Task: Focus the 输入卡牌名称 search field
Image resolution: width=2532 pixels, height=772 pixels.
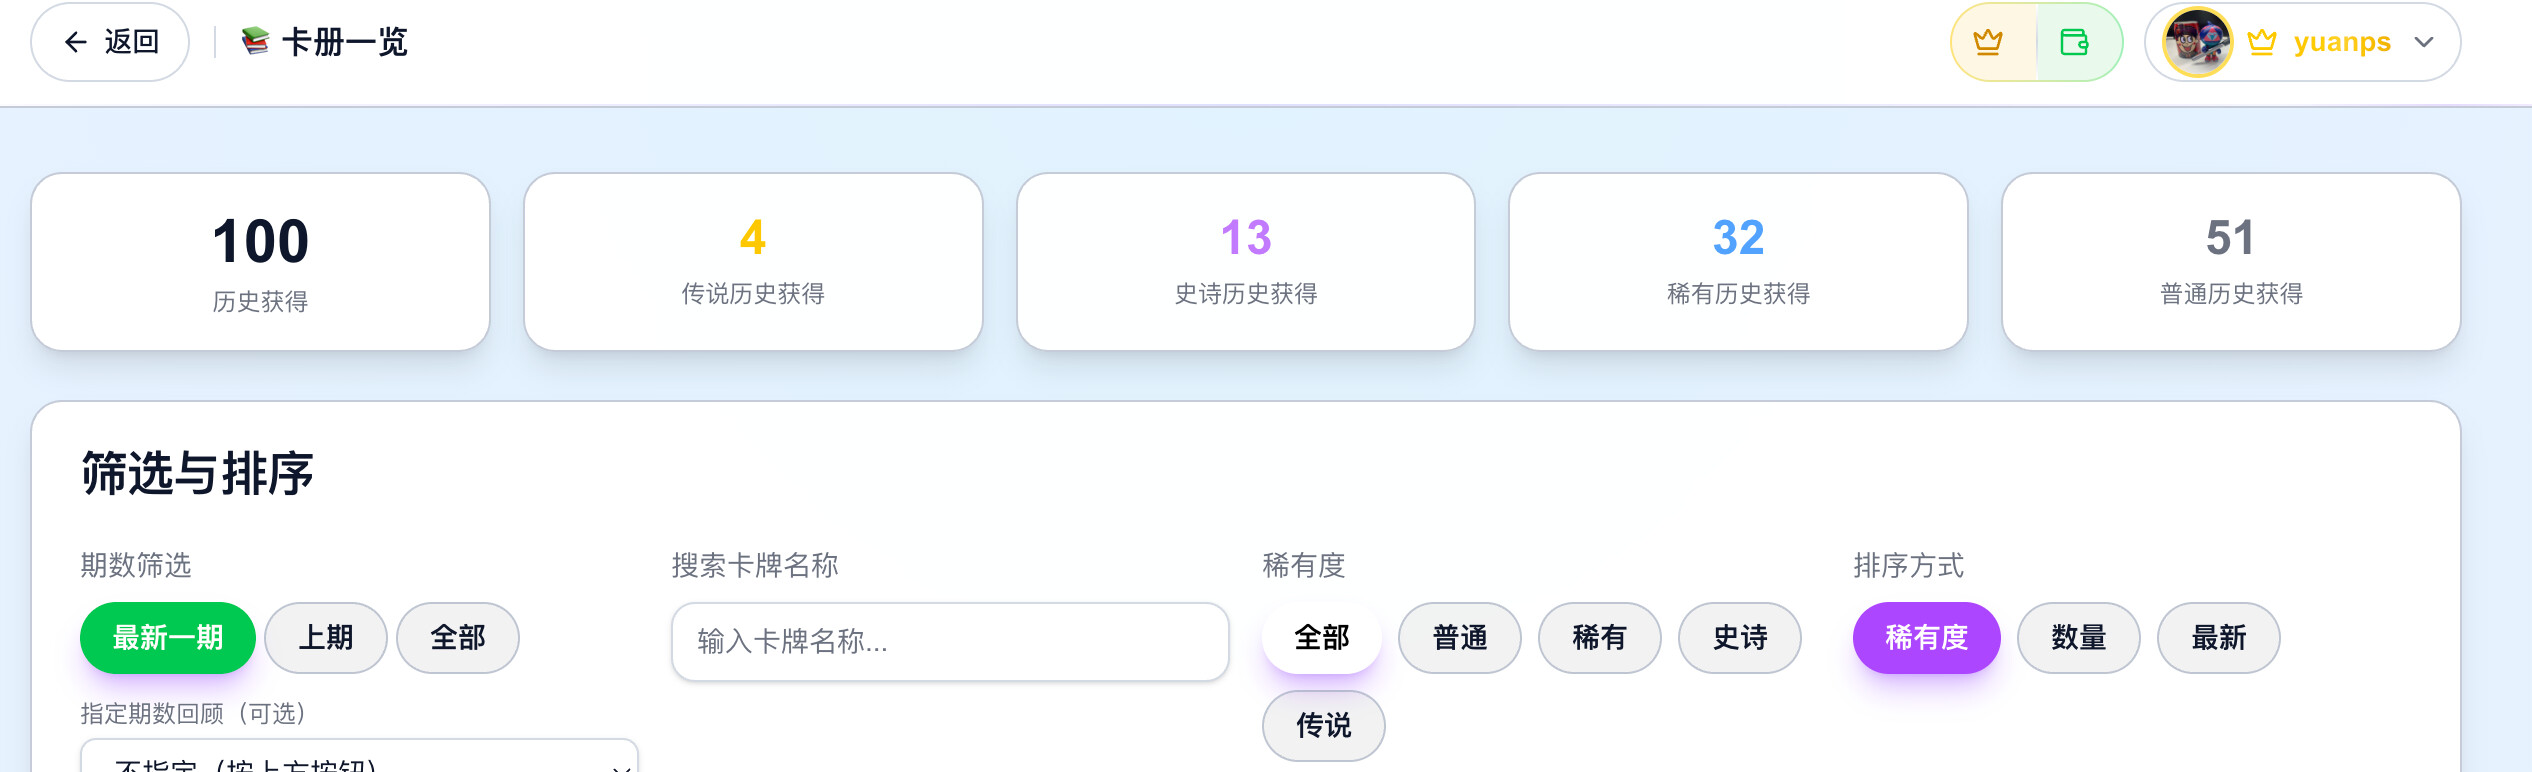Action: pyautogui.click(x=950, y=642)
